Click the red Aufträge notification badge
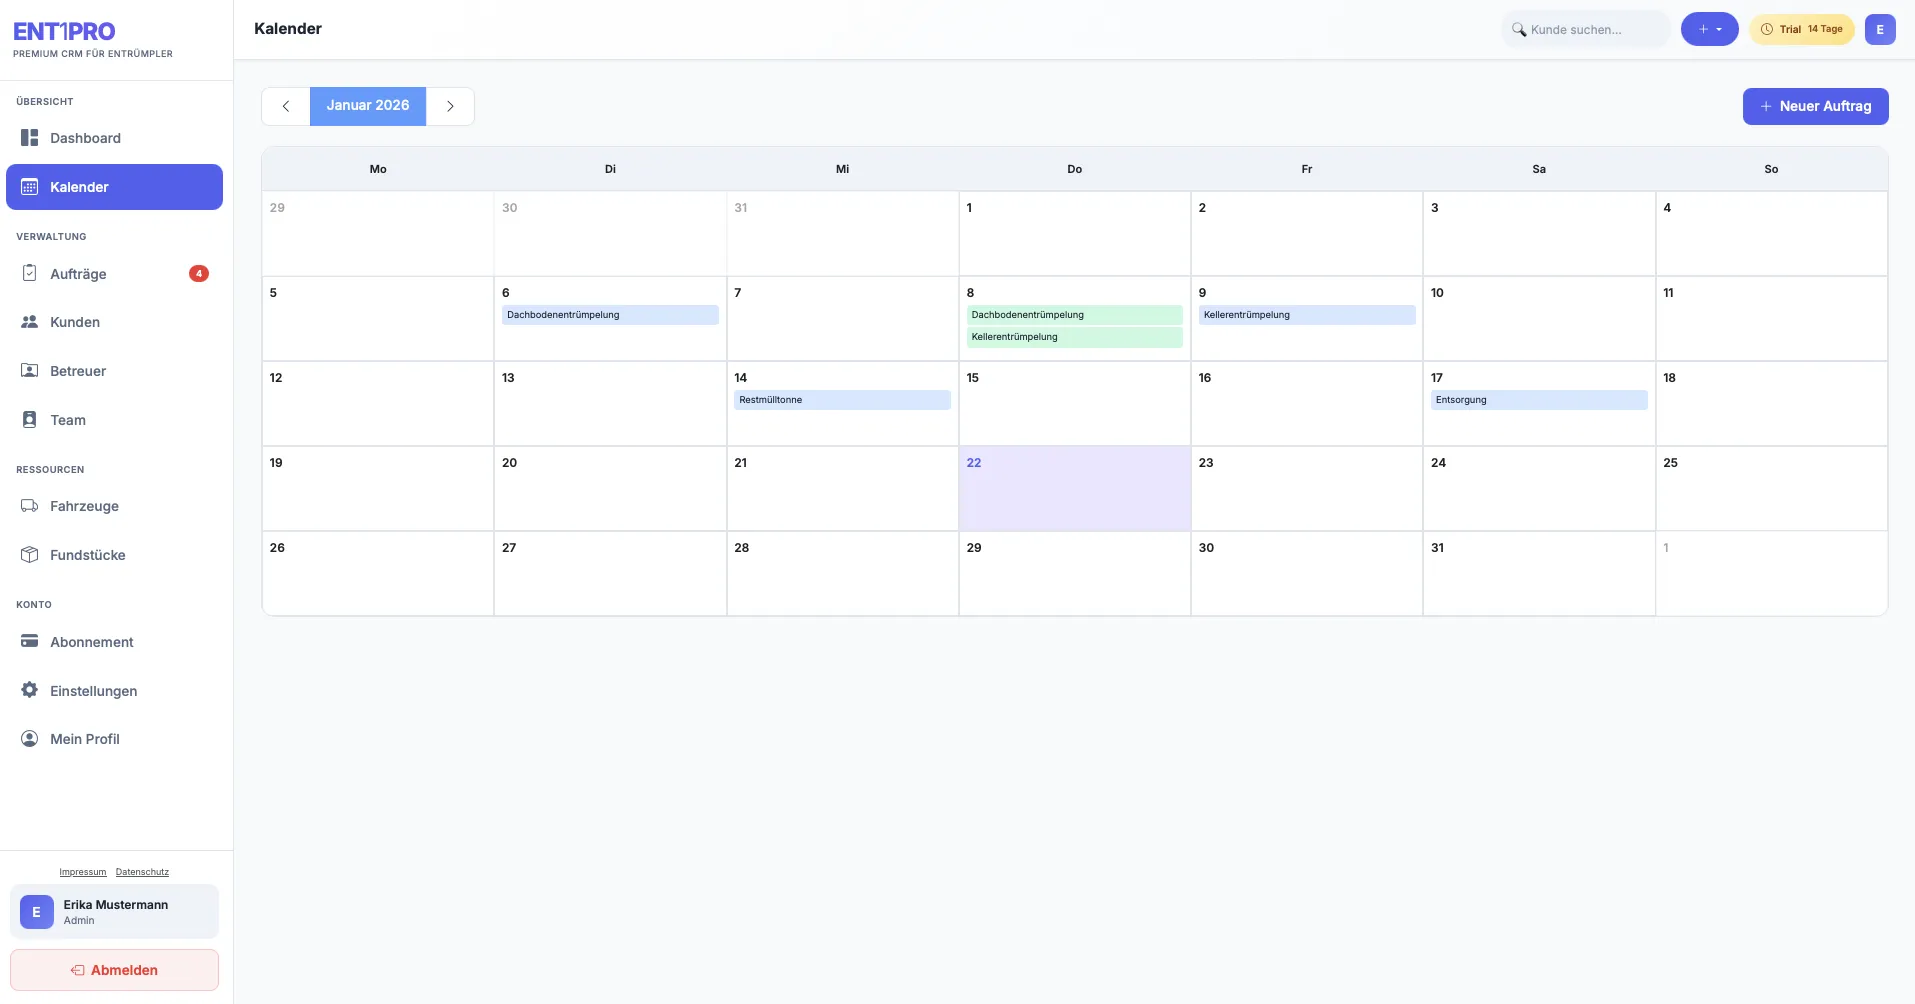Image resolution: width=1915 pixels, height=1004 pixels. [199, 272]
